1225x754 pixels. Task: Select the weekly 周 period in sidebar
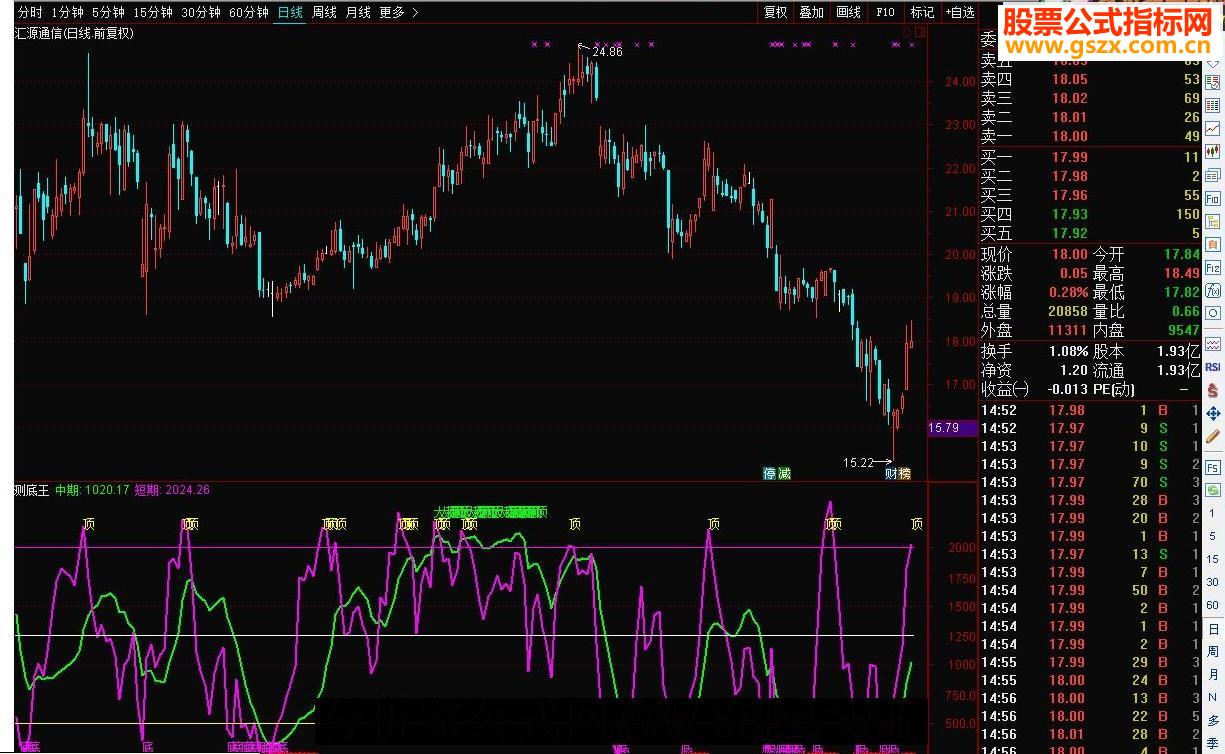(1213, 652)
